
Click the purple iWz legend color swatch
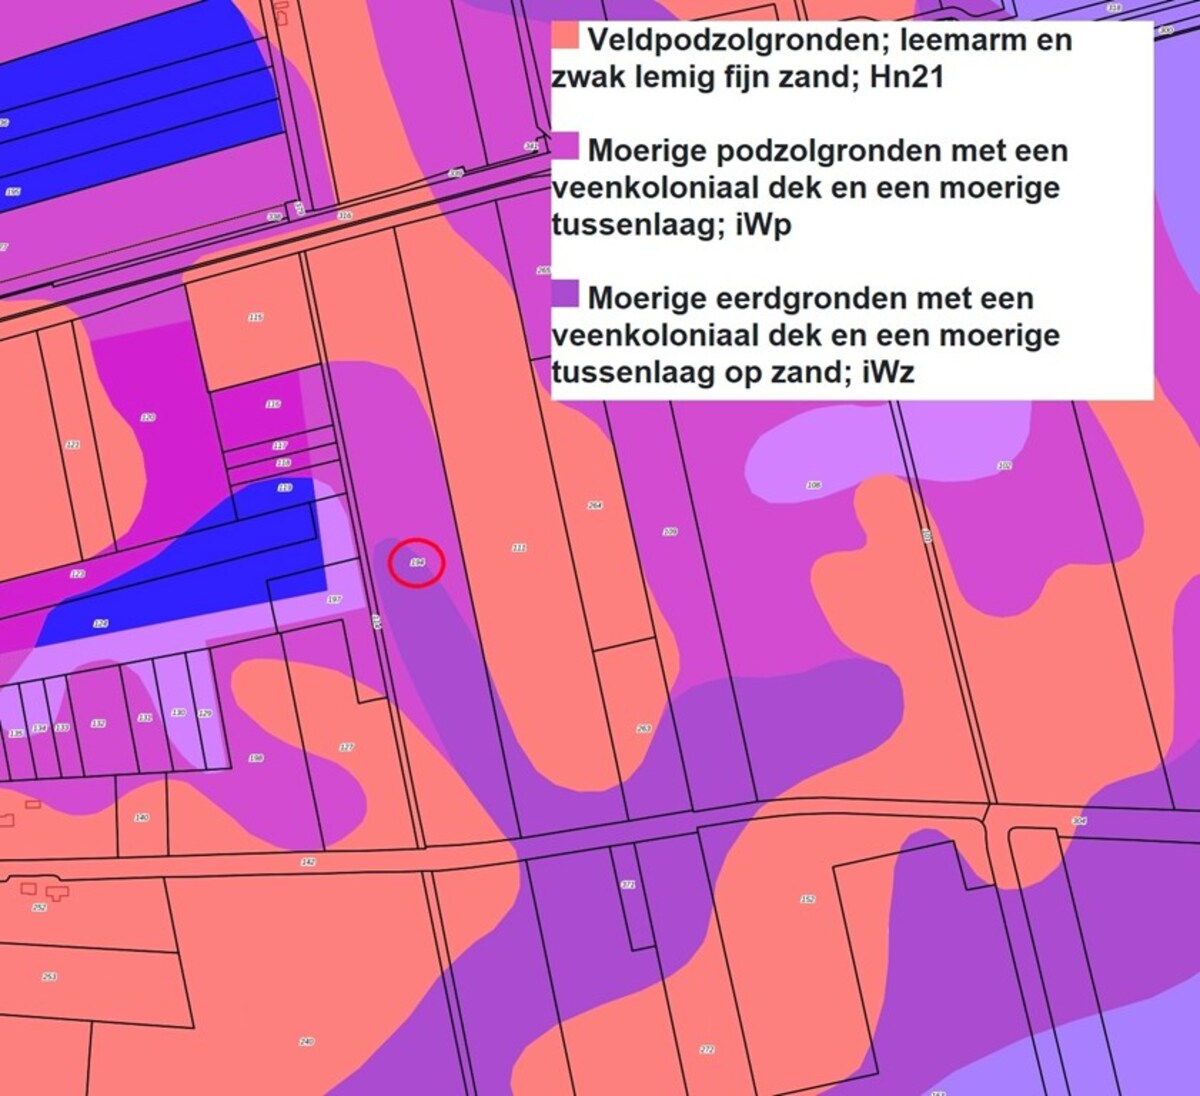tap(566, 294)
